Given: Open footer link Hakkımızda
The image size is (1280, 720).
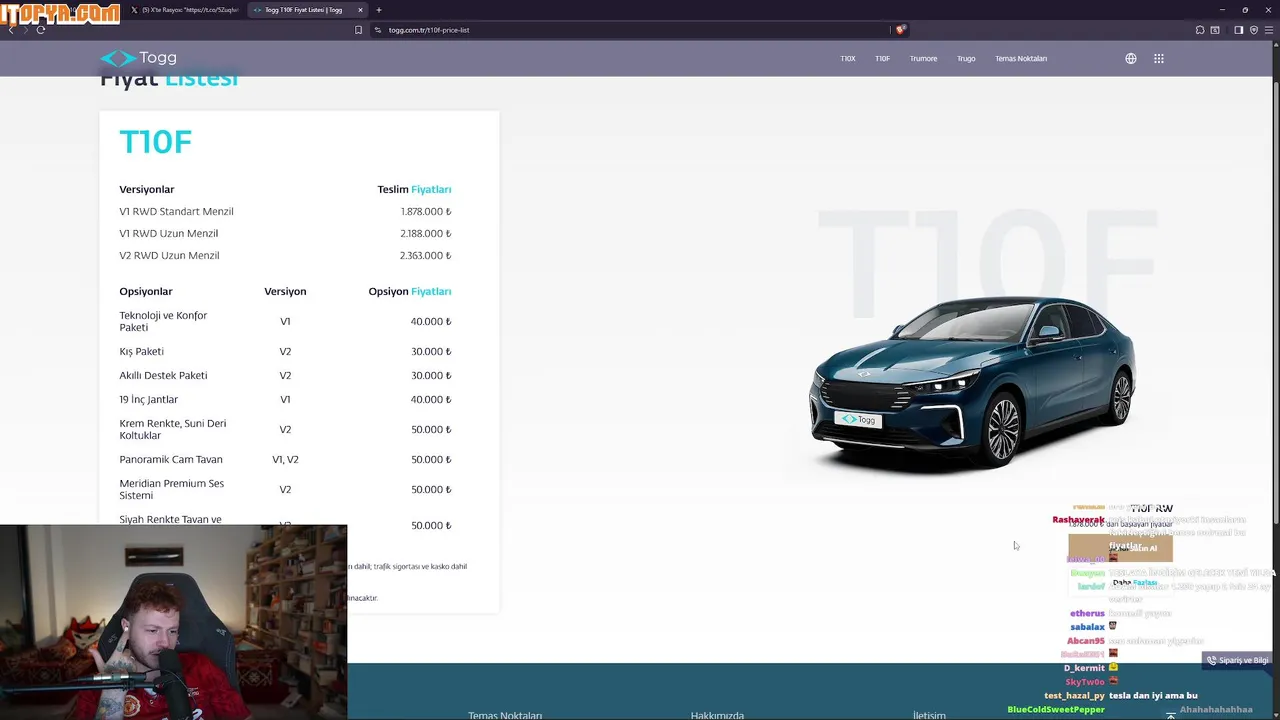Looking at the screenshot, I should [x=717, y=715].
